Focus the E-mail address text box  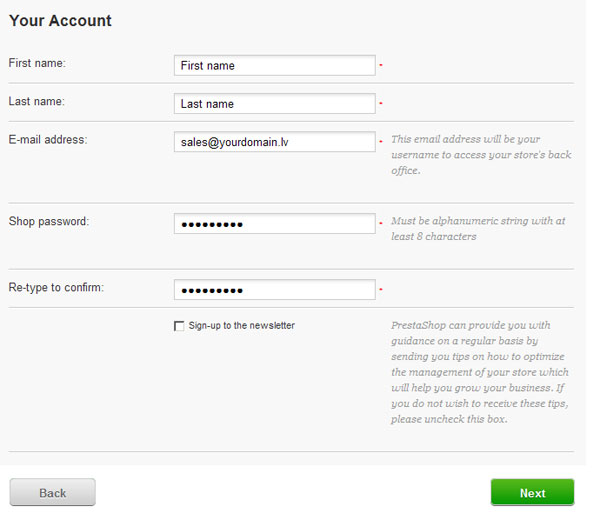point(274,142)
